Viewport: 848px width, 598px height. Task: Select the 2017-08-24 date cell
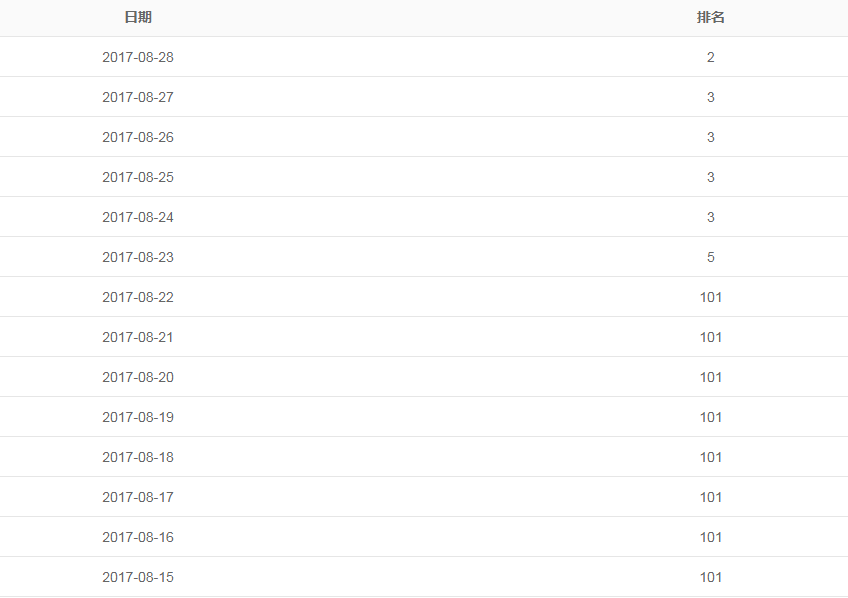(x=138, y=217)
